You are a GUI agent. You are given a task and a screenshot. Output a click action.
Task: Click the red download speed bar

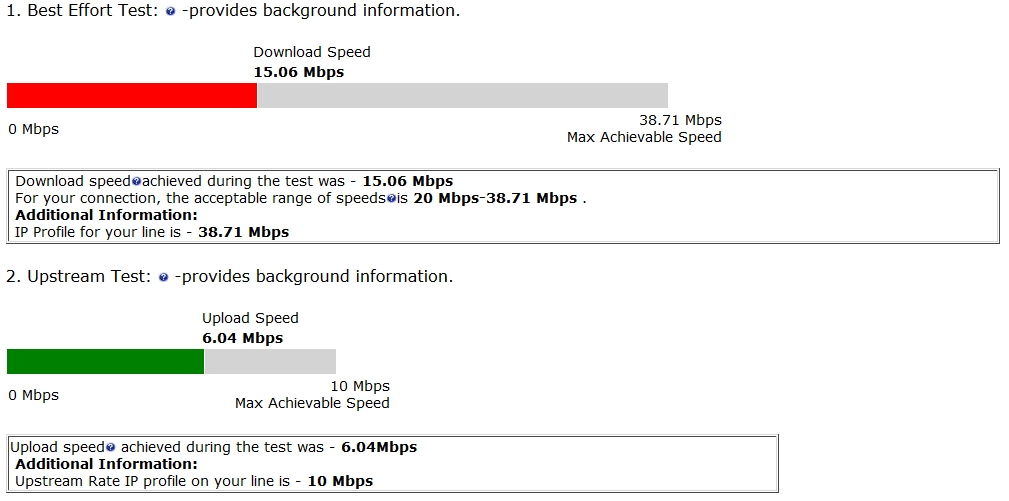tap(131, 95)
